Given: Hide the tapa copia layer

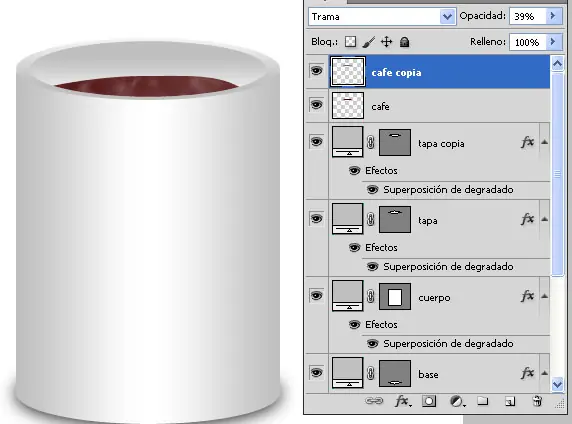Looking at the screenshot, I should pos(316,142).
